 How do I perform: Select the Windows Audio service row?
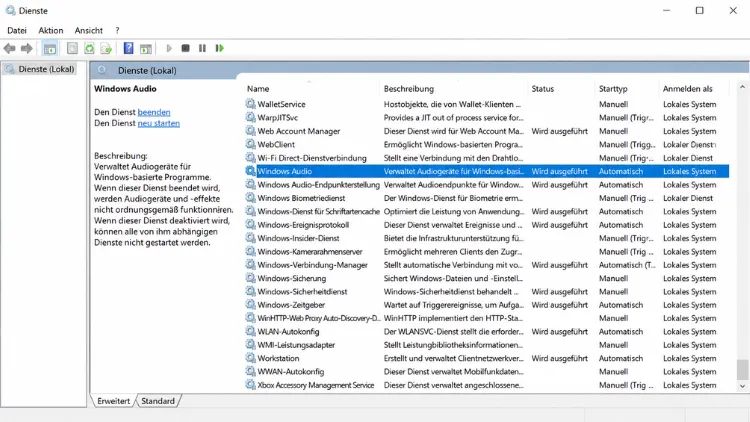point(487,171)
